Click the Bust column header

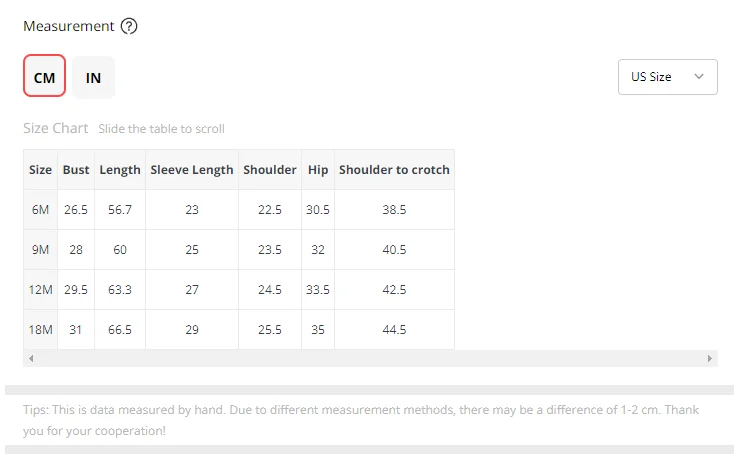coord(76,170)
